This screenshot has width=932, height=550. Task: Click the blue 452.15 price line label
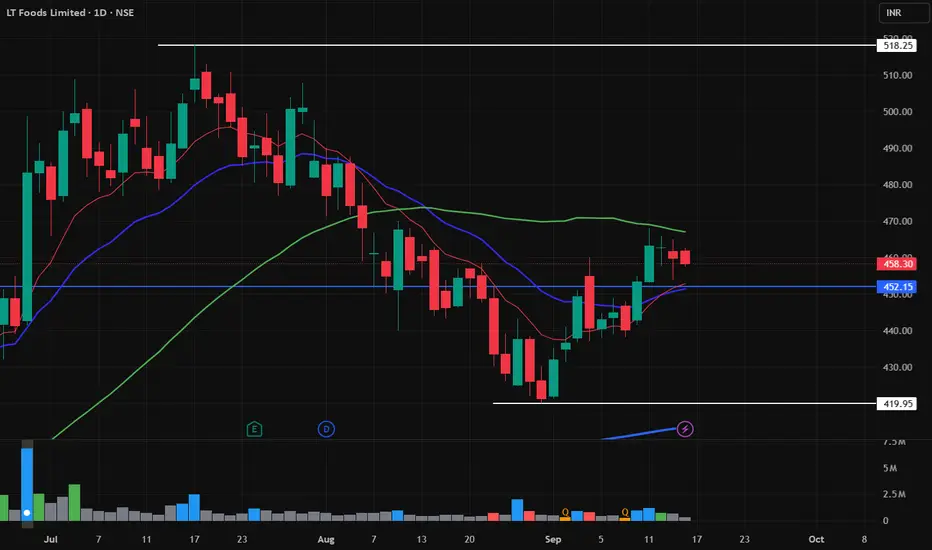896,287
